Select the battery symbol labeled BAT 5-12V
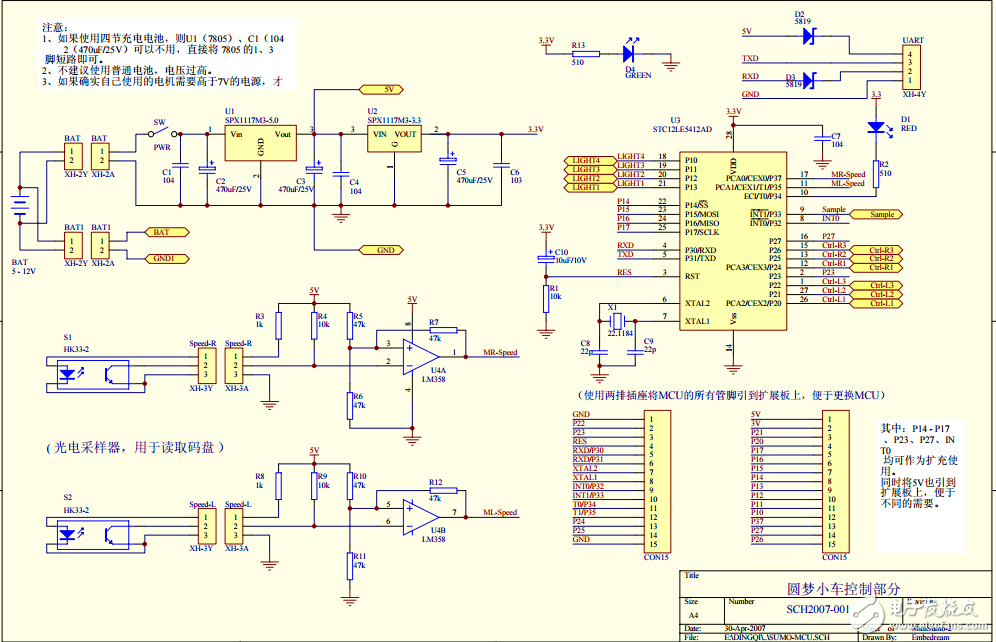Image resolution: width=996 pixels, height=642 pixels. click(19, 207)
